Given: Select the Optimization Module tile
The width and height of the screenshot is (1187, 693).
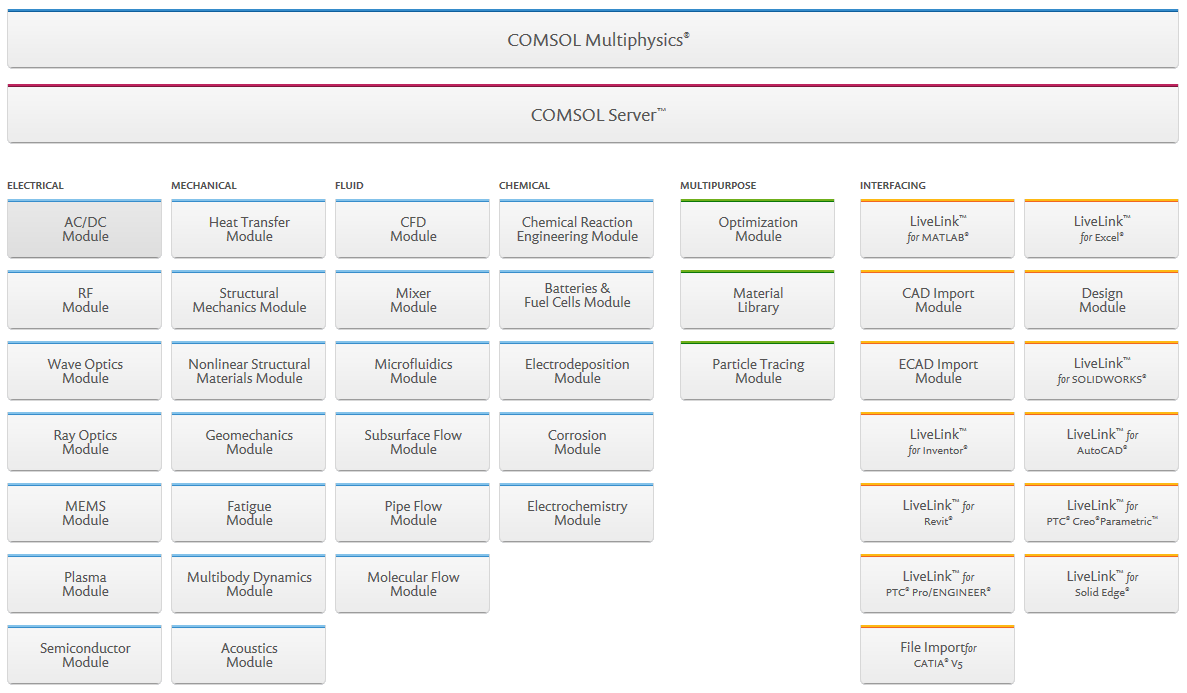Looking at the screenshot, I should point(758,230).
